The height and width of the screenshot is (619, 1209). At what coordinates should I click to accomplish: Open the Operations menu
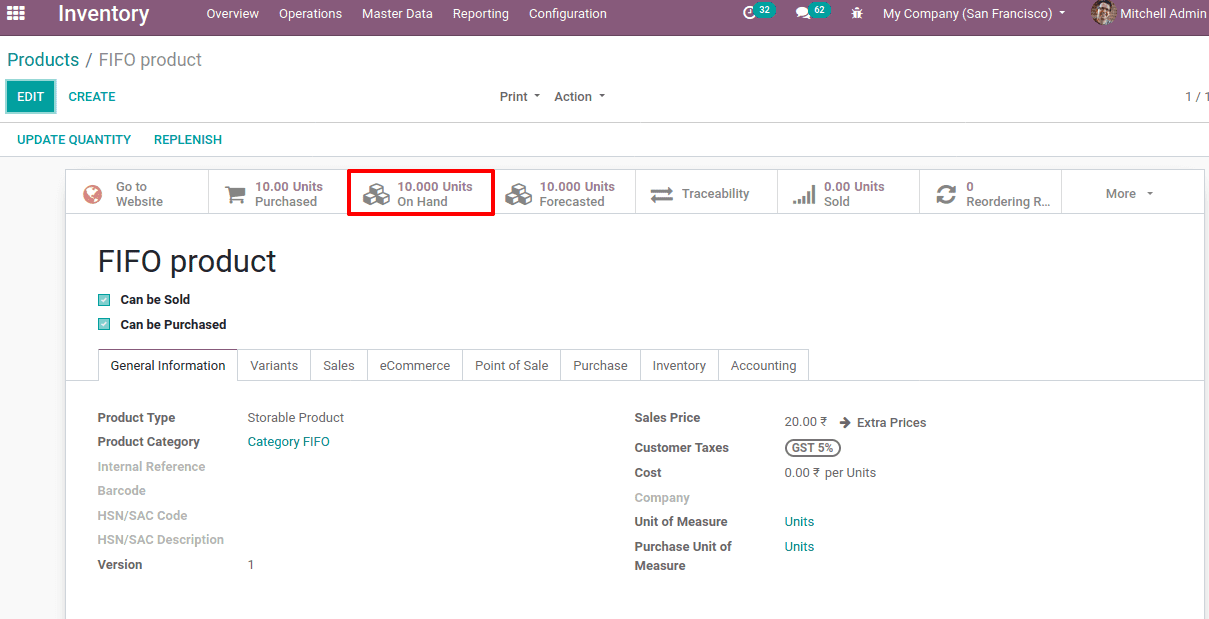310,14
